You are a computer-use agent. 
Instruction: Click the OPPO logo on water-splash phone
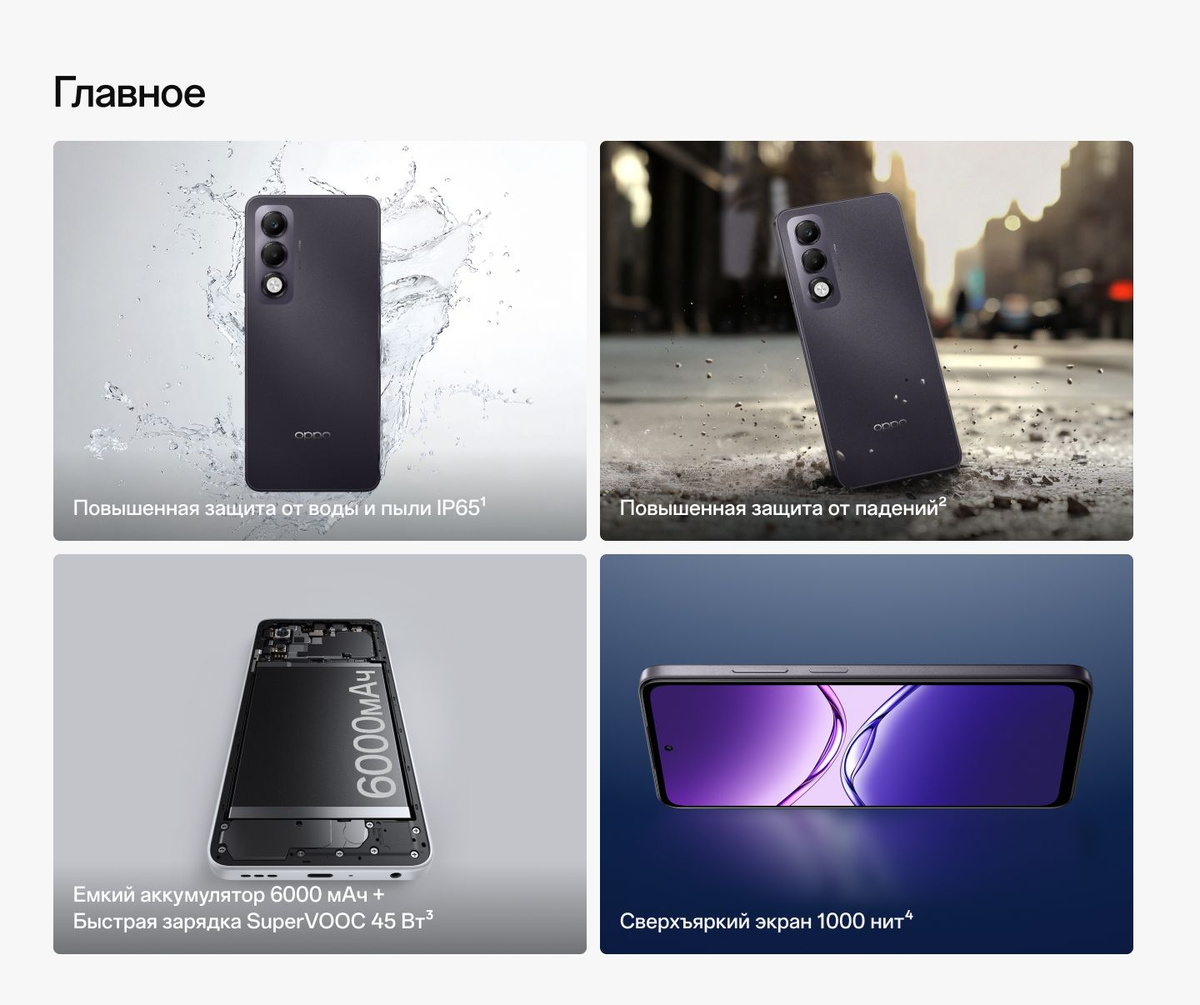click(x=313, y=435)
